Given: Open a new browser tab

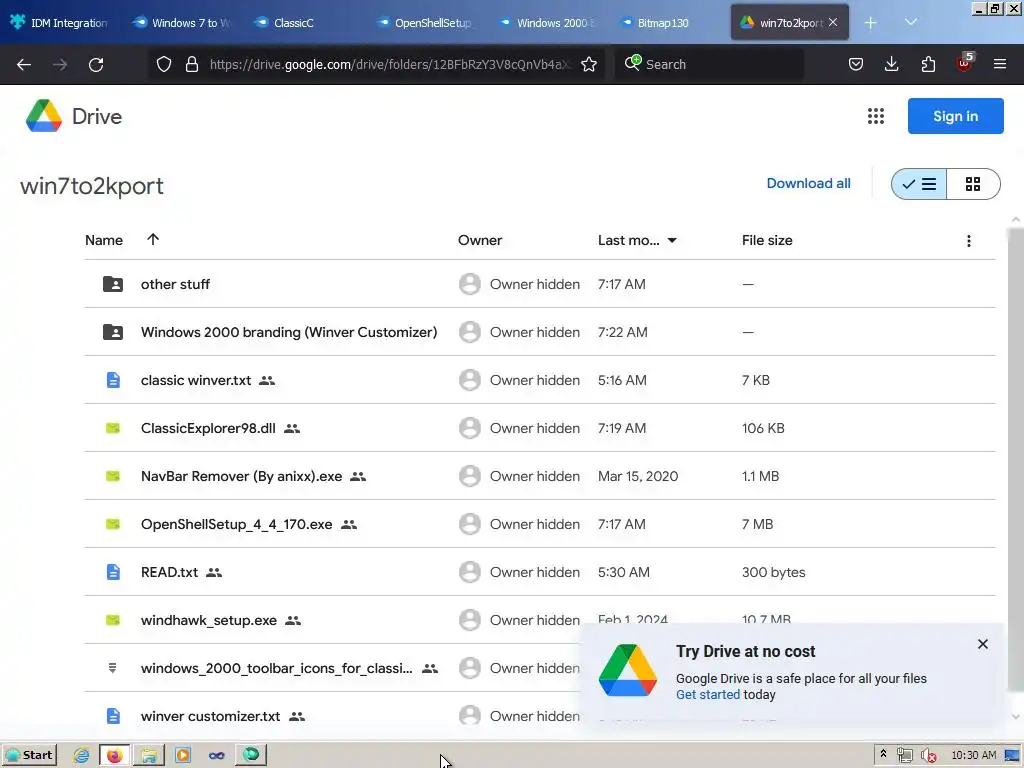Looking at the screenshot, I should tap(871, 23).
